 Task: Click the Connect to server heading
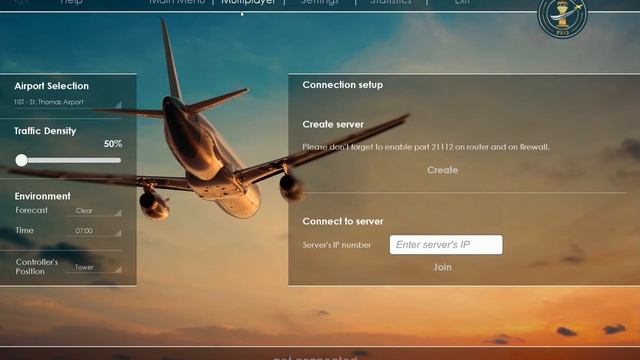[343, 221]
